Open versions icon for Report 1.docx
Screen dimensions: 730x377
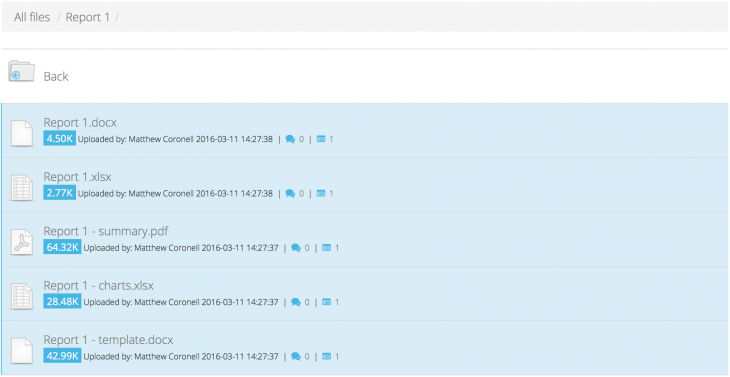pyautogui.click(x=320, y=139)
